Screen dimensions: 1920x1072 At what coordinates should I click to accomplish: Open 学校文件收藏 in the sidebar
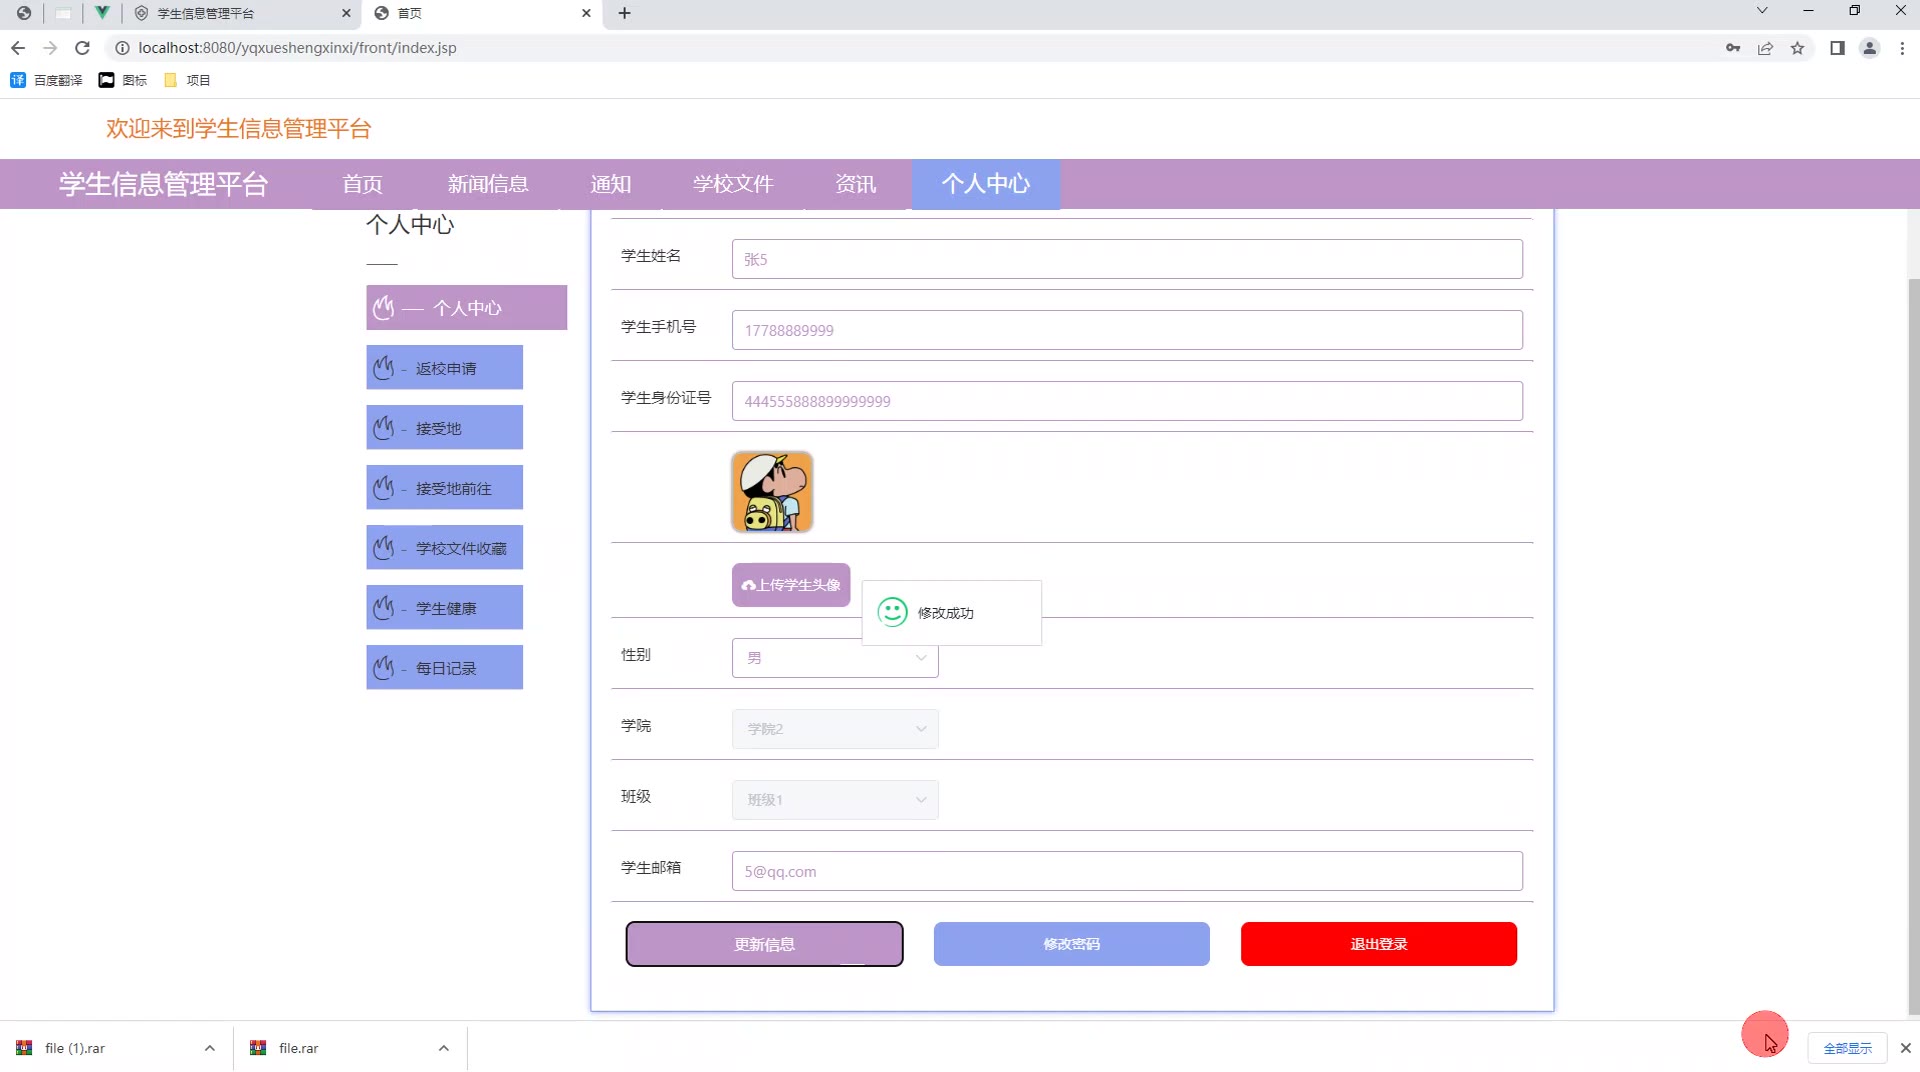(445, 548)
